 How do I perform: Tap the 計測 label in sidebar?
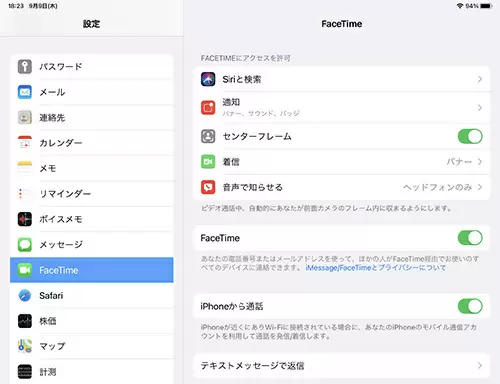coord(48,372)
